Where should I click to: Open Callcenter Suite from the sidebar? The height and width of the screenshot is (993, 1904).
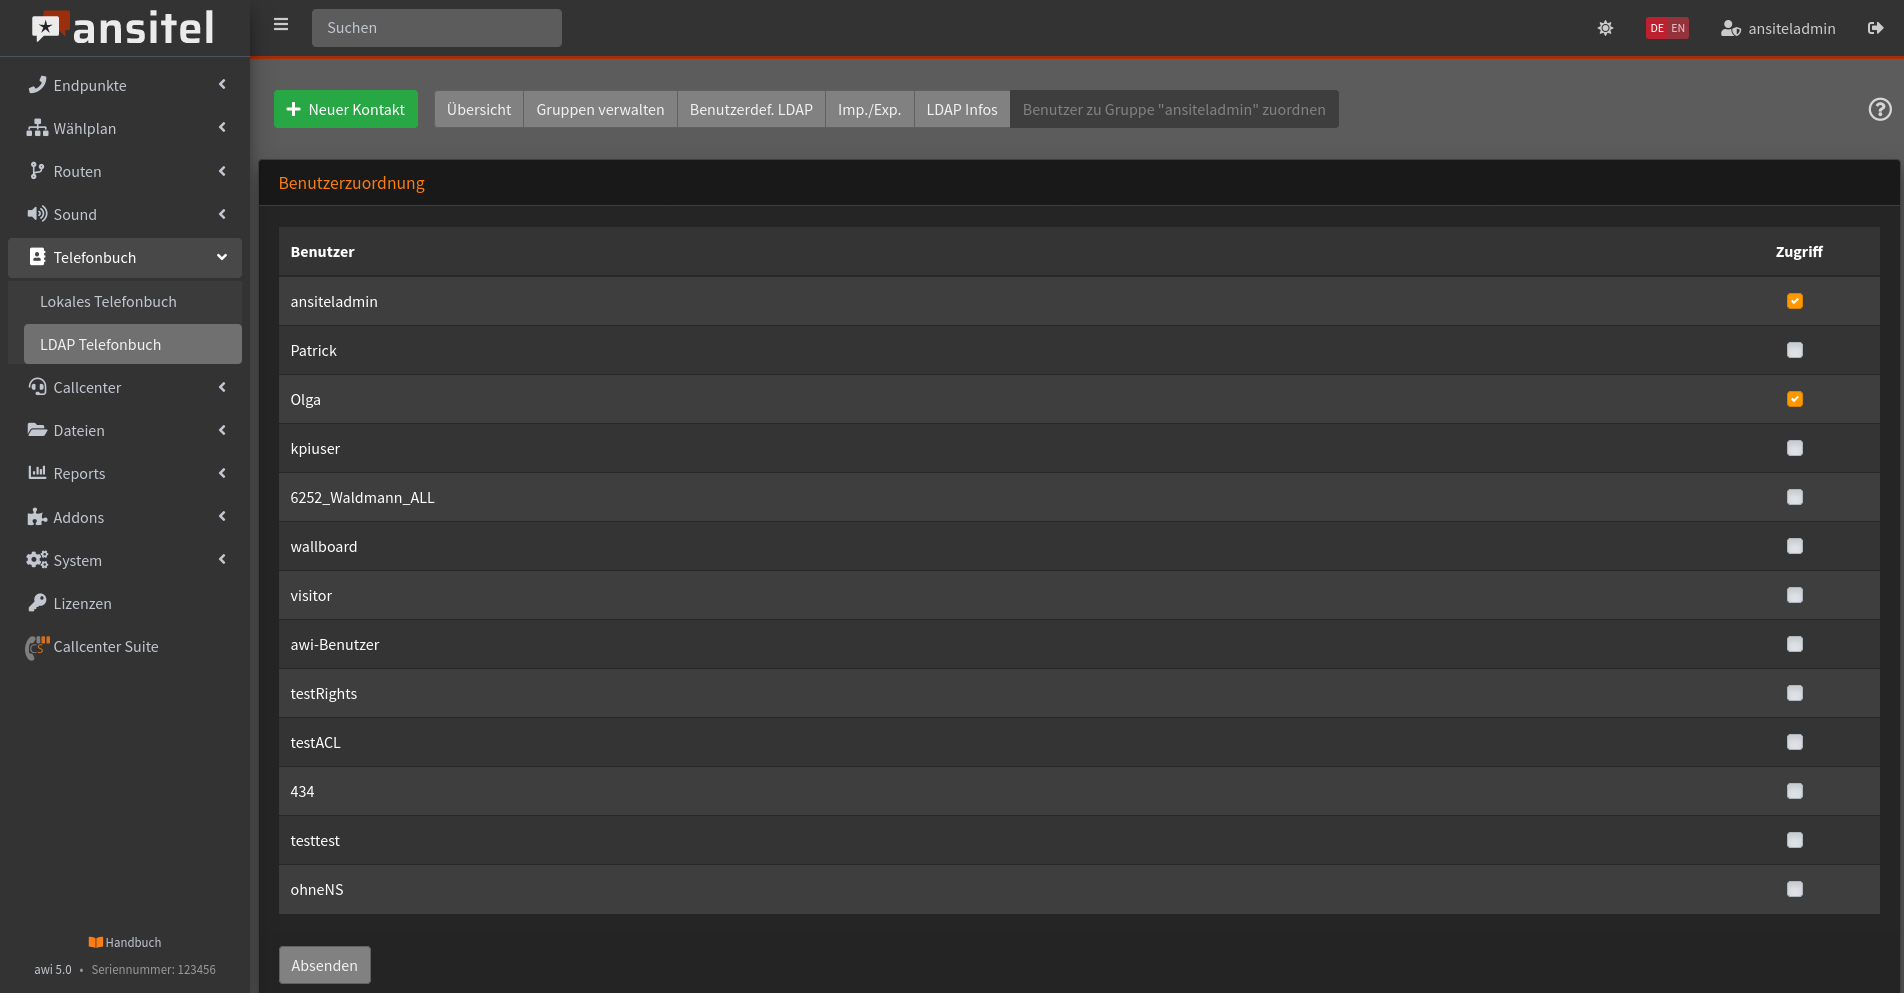pyautogui.click(x=105, y=647)
